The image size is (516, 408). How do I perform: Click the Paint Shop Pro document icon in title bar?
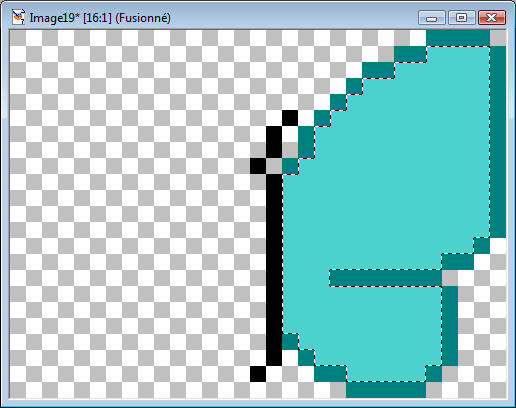18,17
